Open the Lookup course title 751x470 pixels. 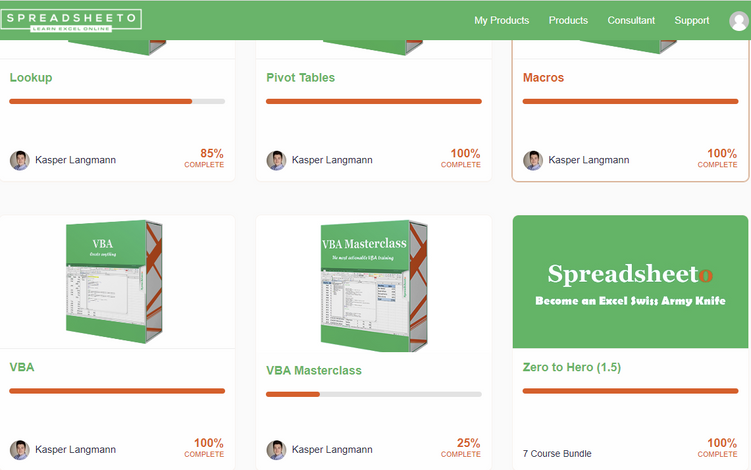[31, 78]
